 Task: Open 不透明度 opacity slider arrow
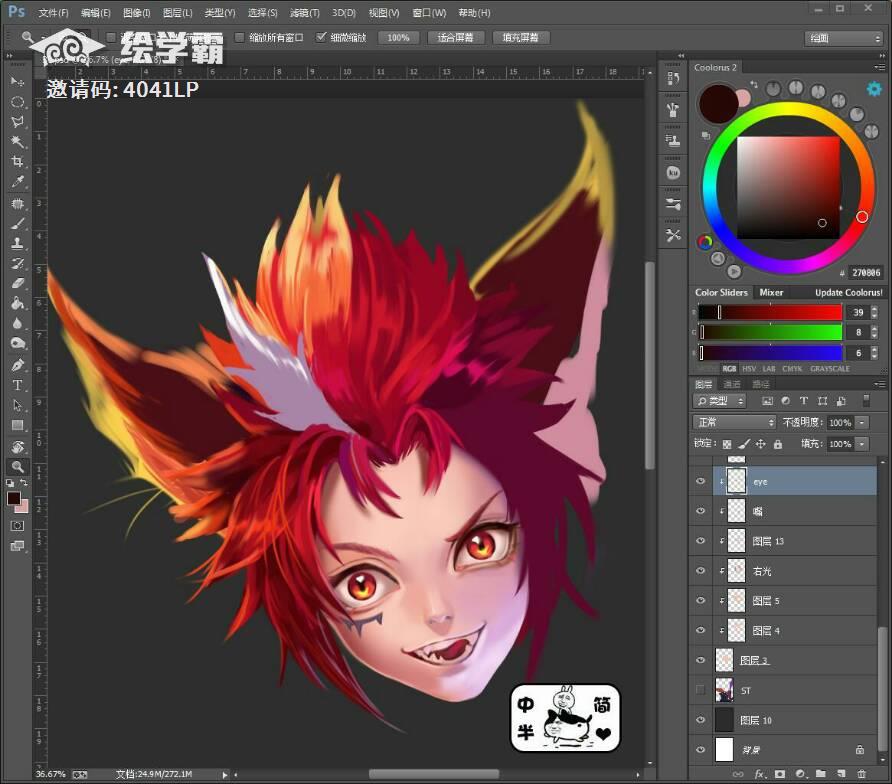862,423
